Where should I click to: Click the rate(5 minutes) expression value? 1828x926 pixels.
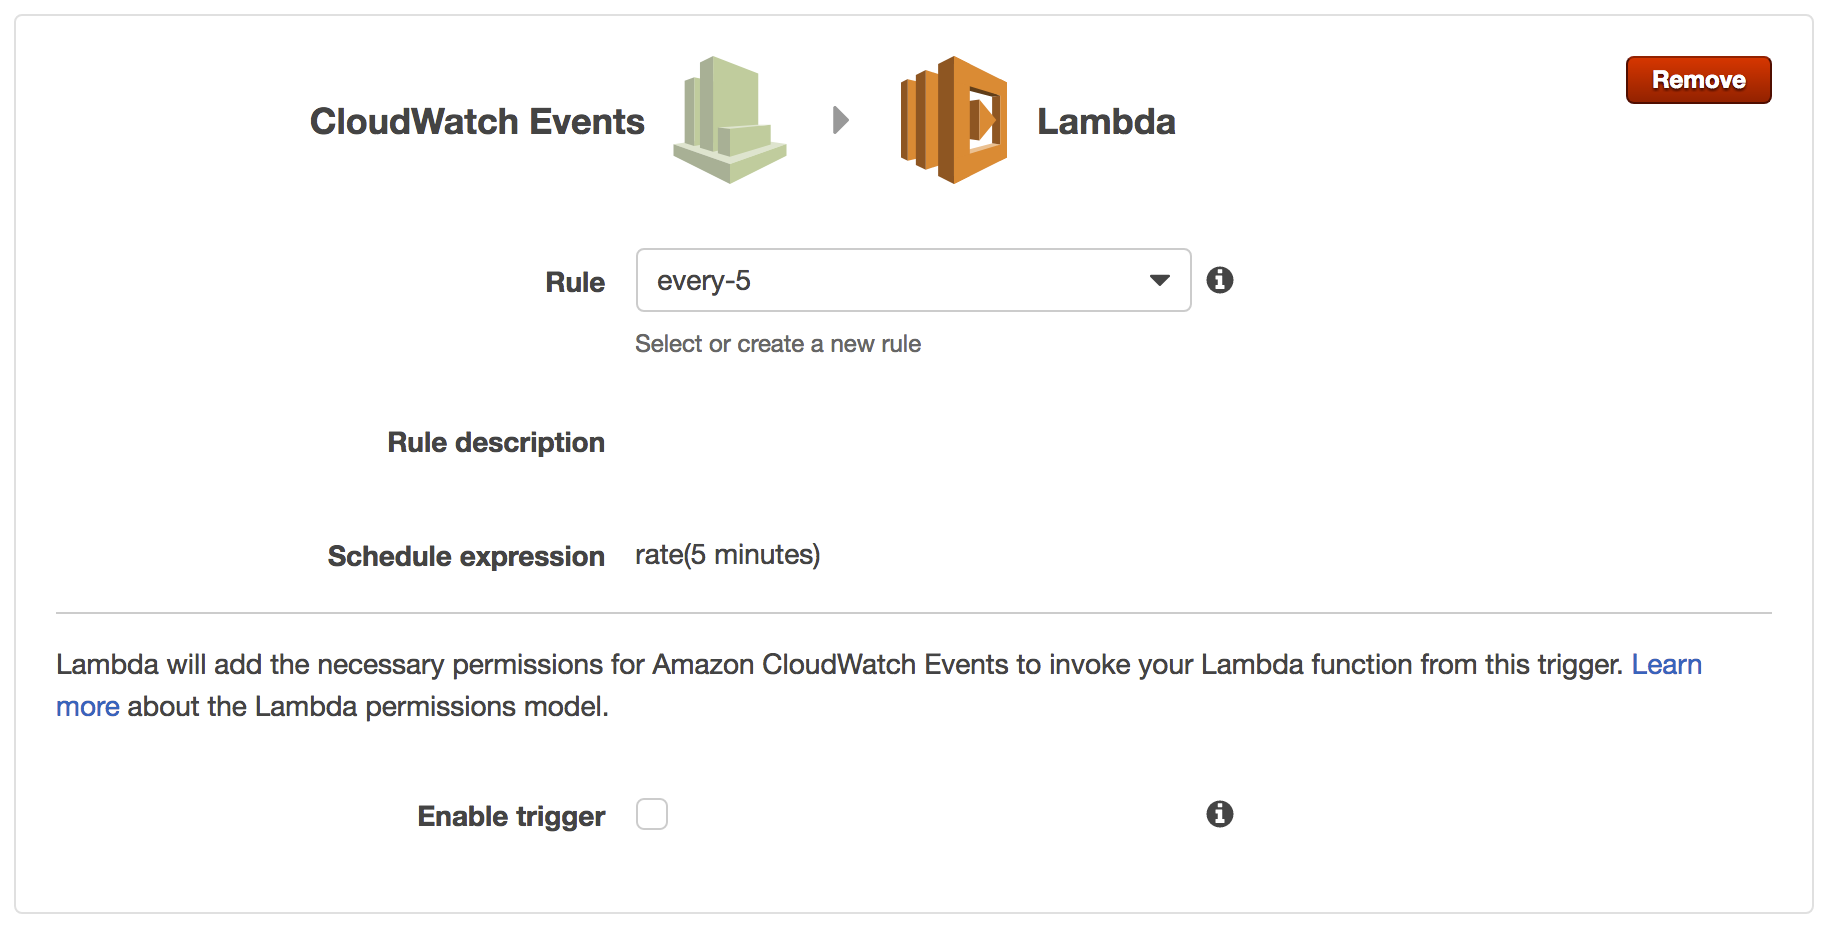click(x=727, y=555)
